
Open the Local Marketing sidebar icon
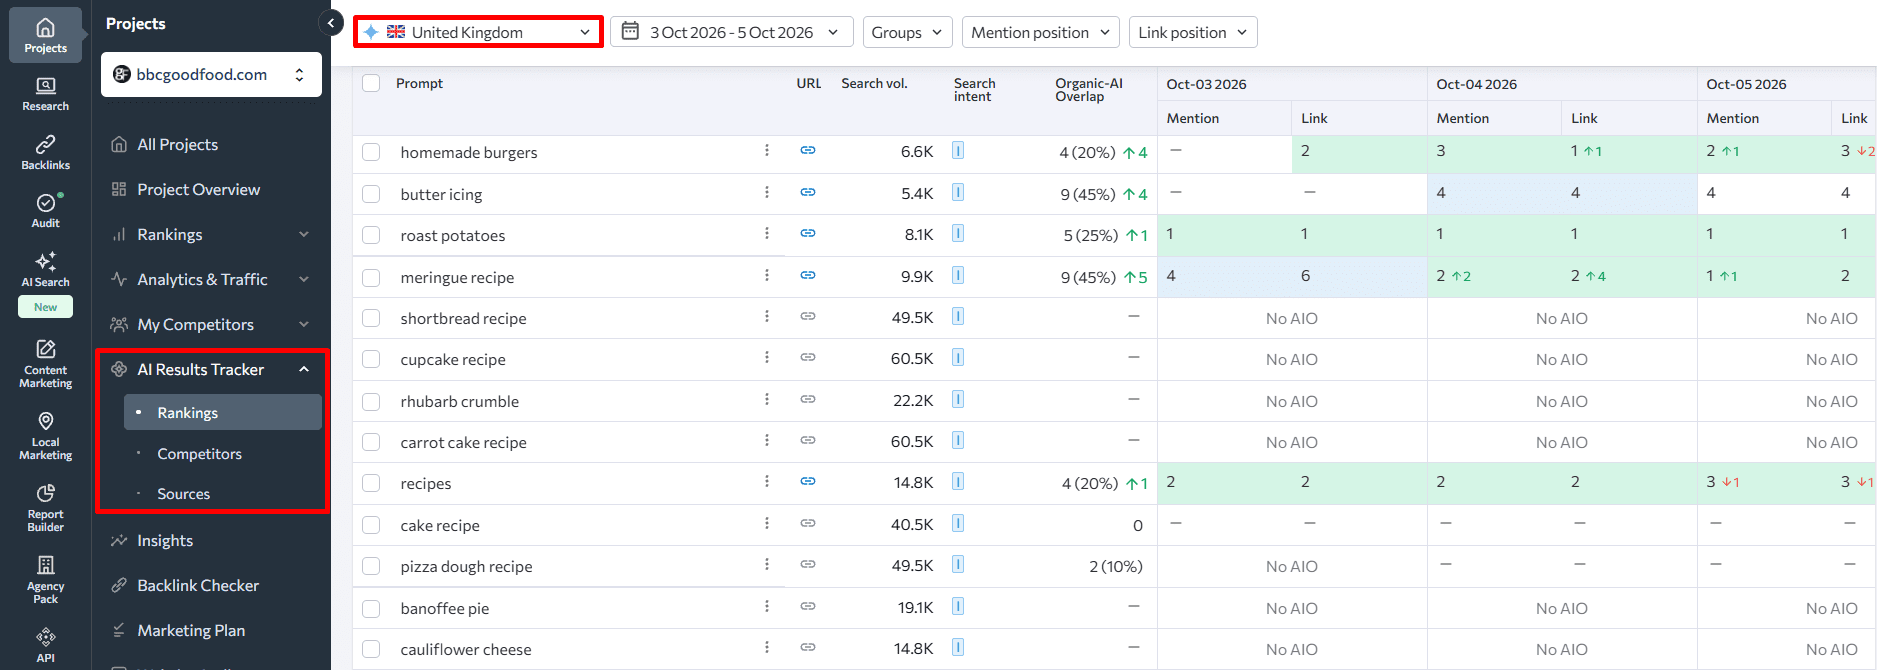coord(45,435)
